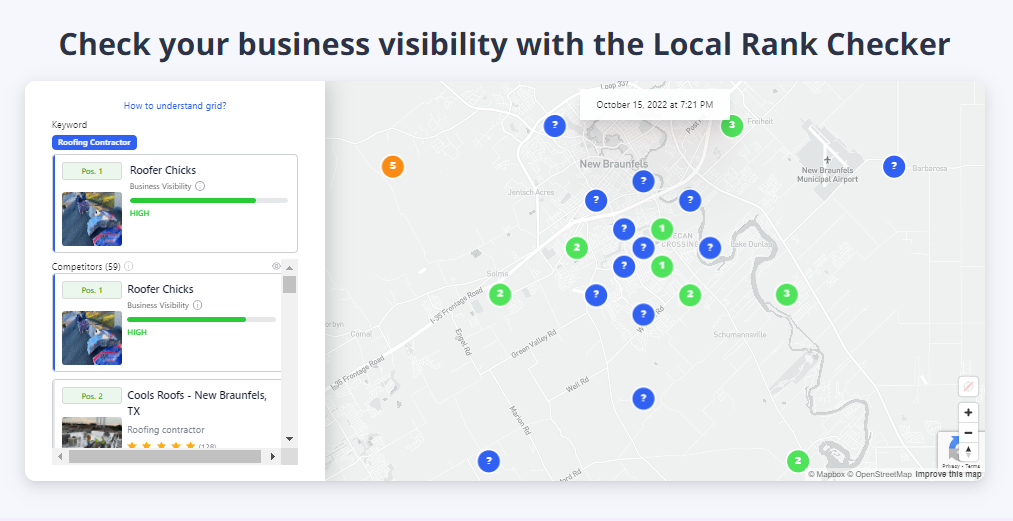Click the blue ? marker beside Barbarosa

point(894,167)
